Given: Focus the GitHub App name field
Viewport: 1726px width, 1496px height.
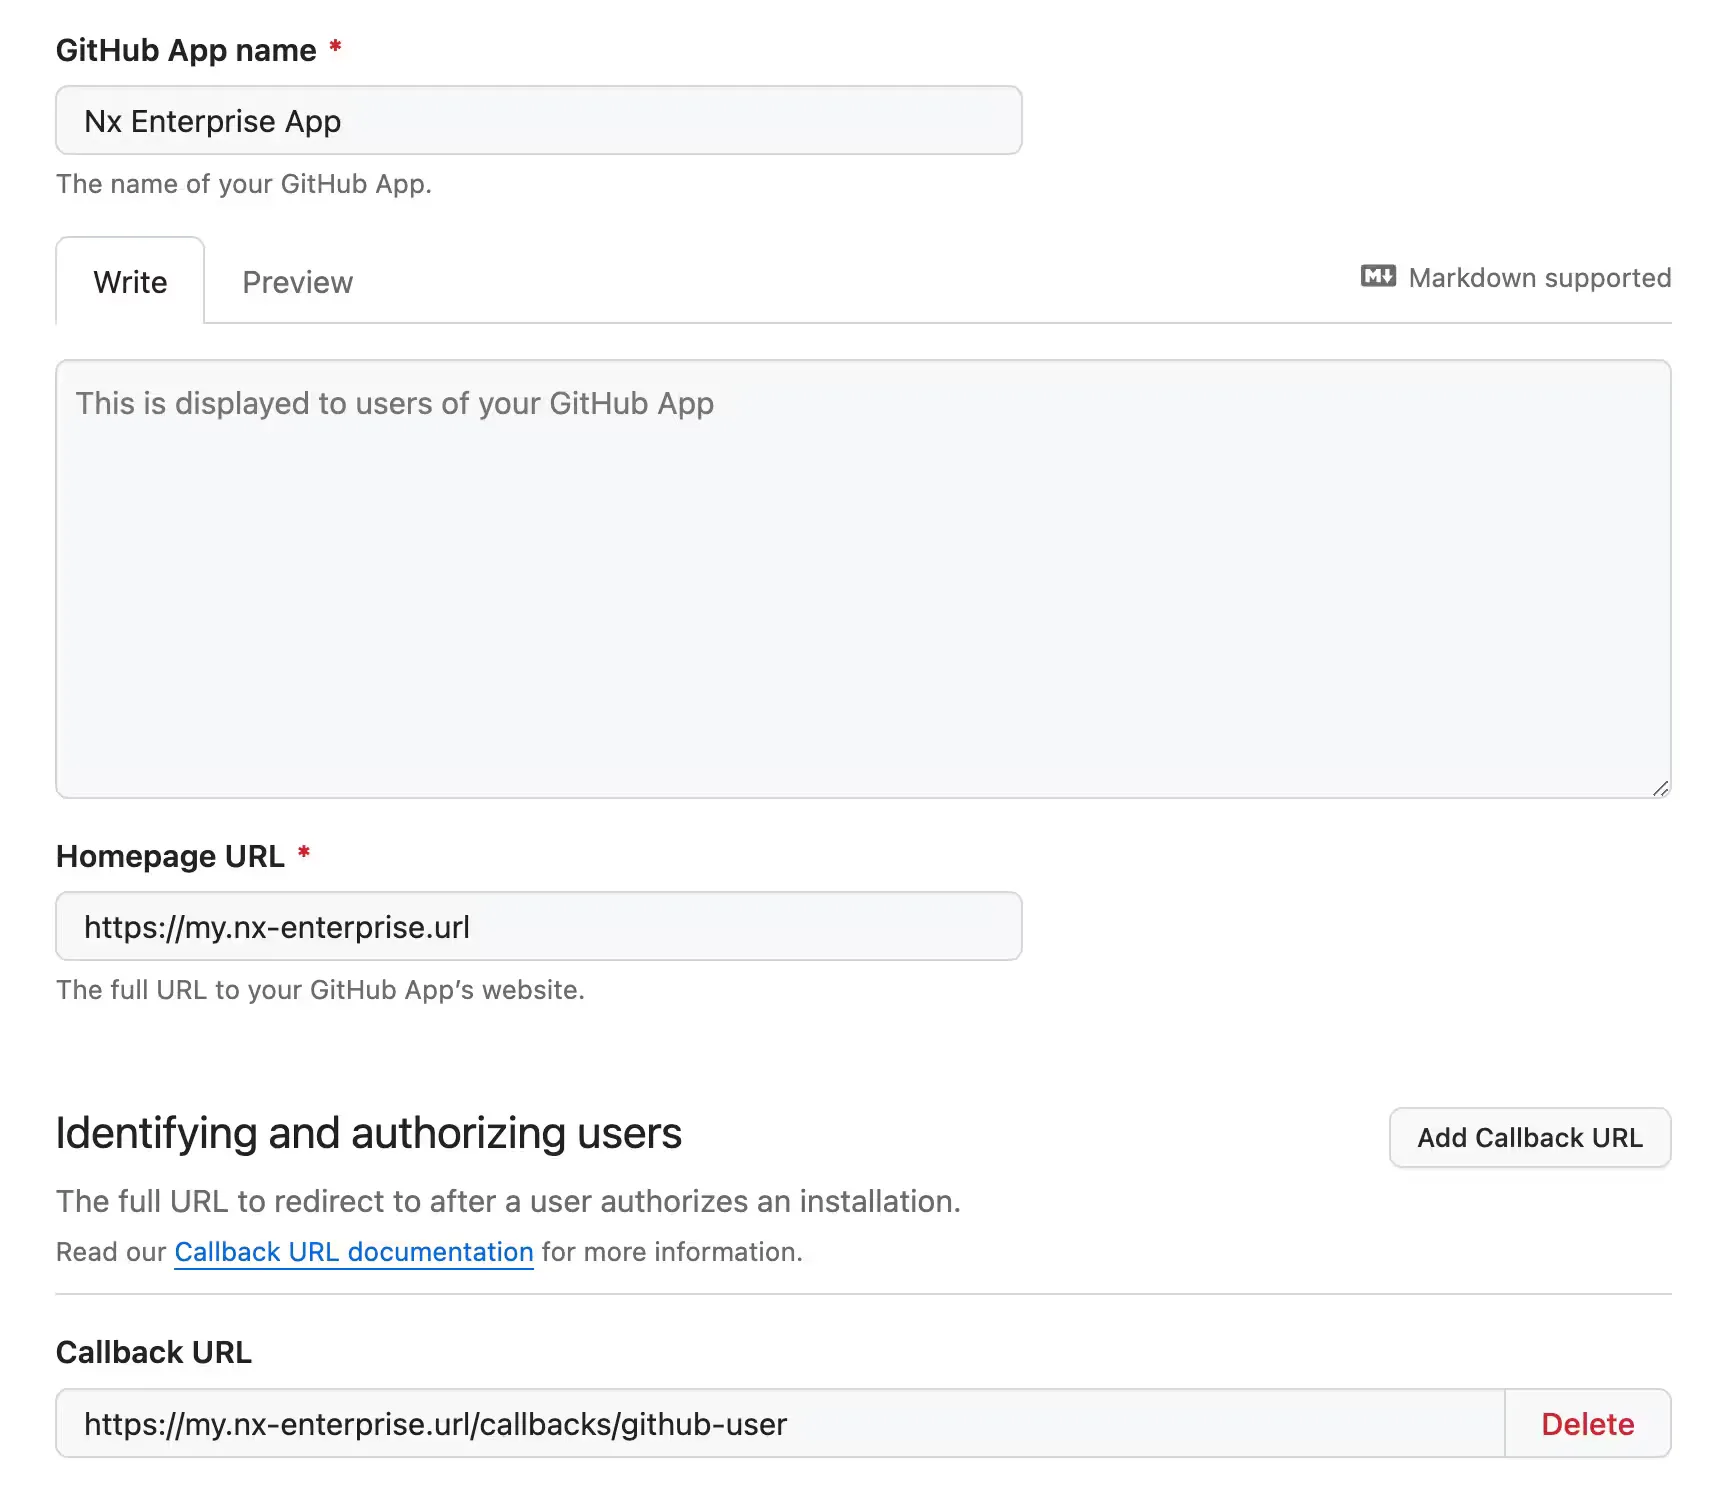Looking at the screenshot, I should click(x=538, y=121).
